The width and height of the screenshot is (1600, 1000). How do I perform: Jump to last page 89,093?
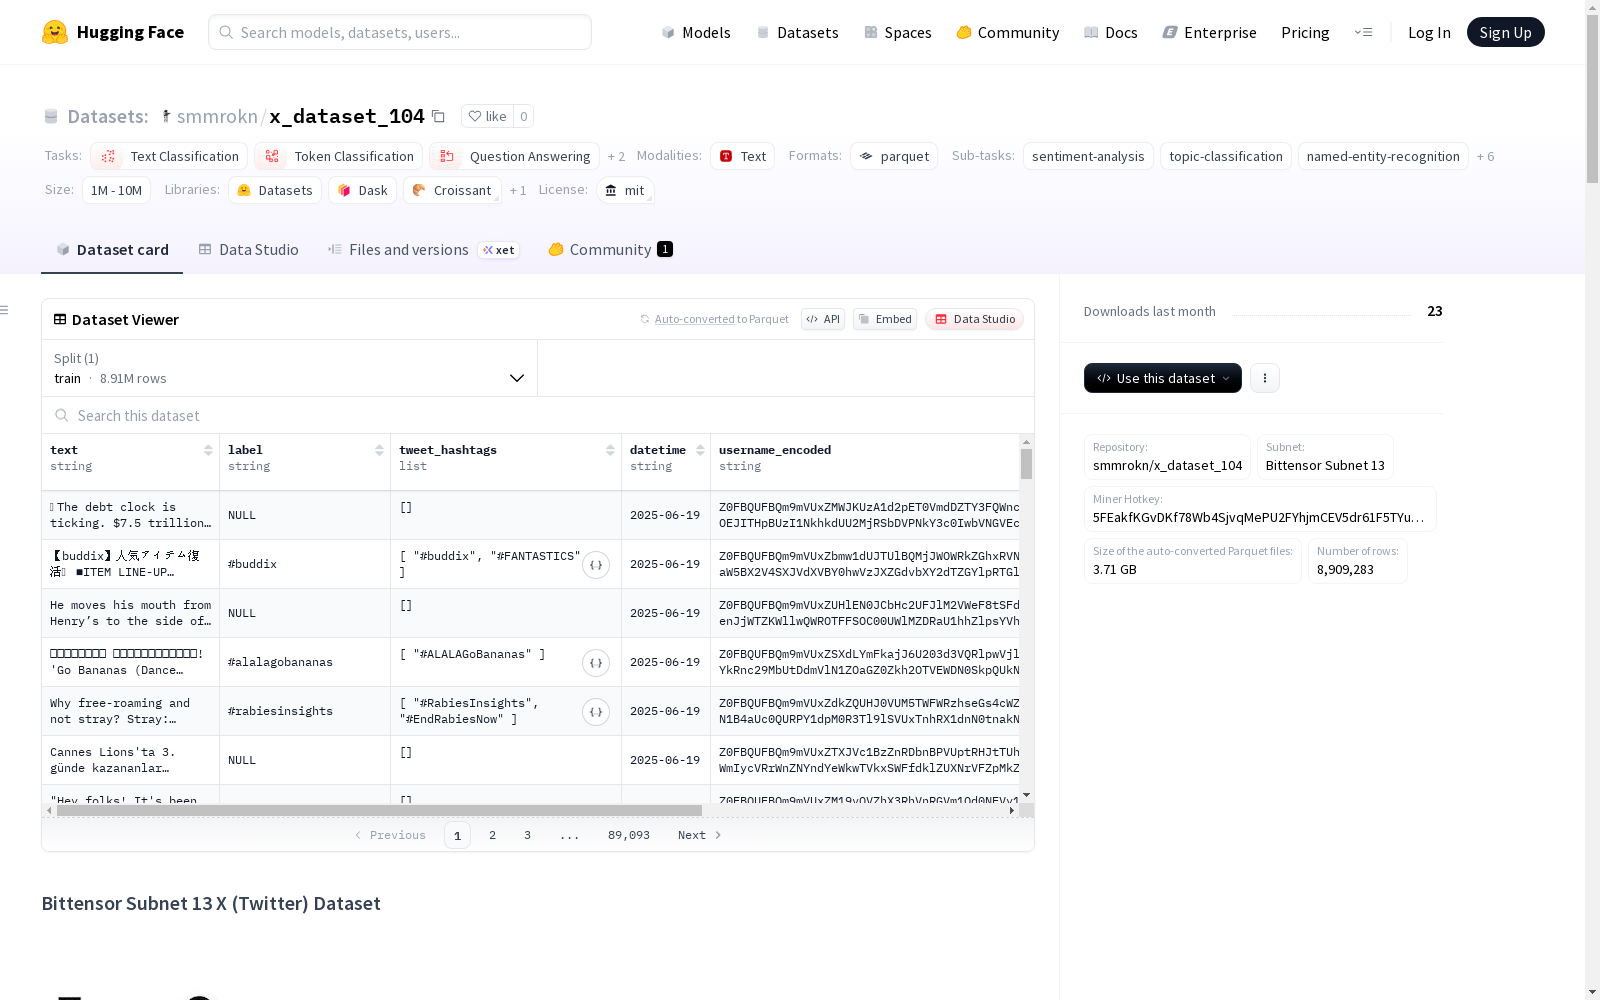[629, 835]
